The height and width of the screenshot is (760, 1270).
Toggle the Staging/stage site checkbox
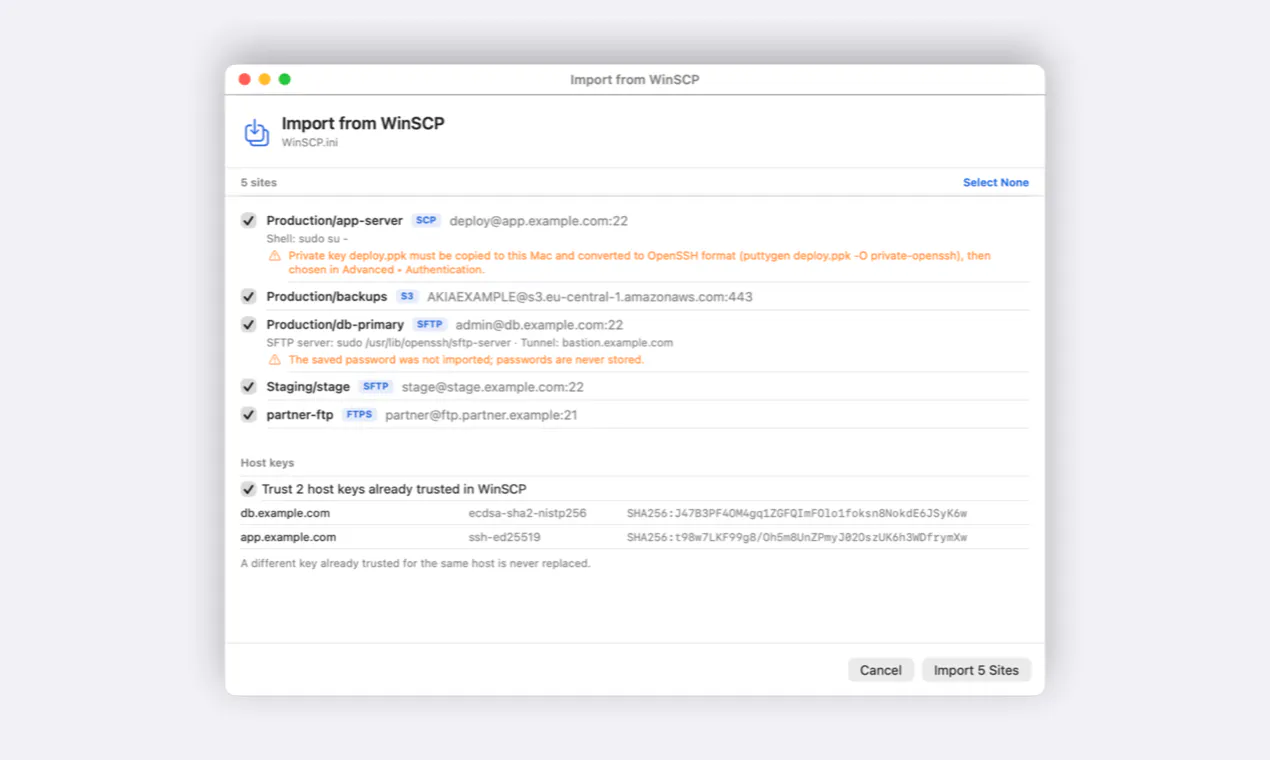coord(249,387)
